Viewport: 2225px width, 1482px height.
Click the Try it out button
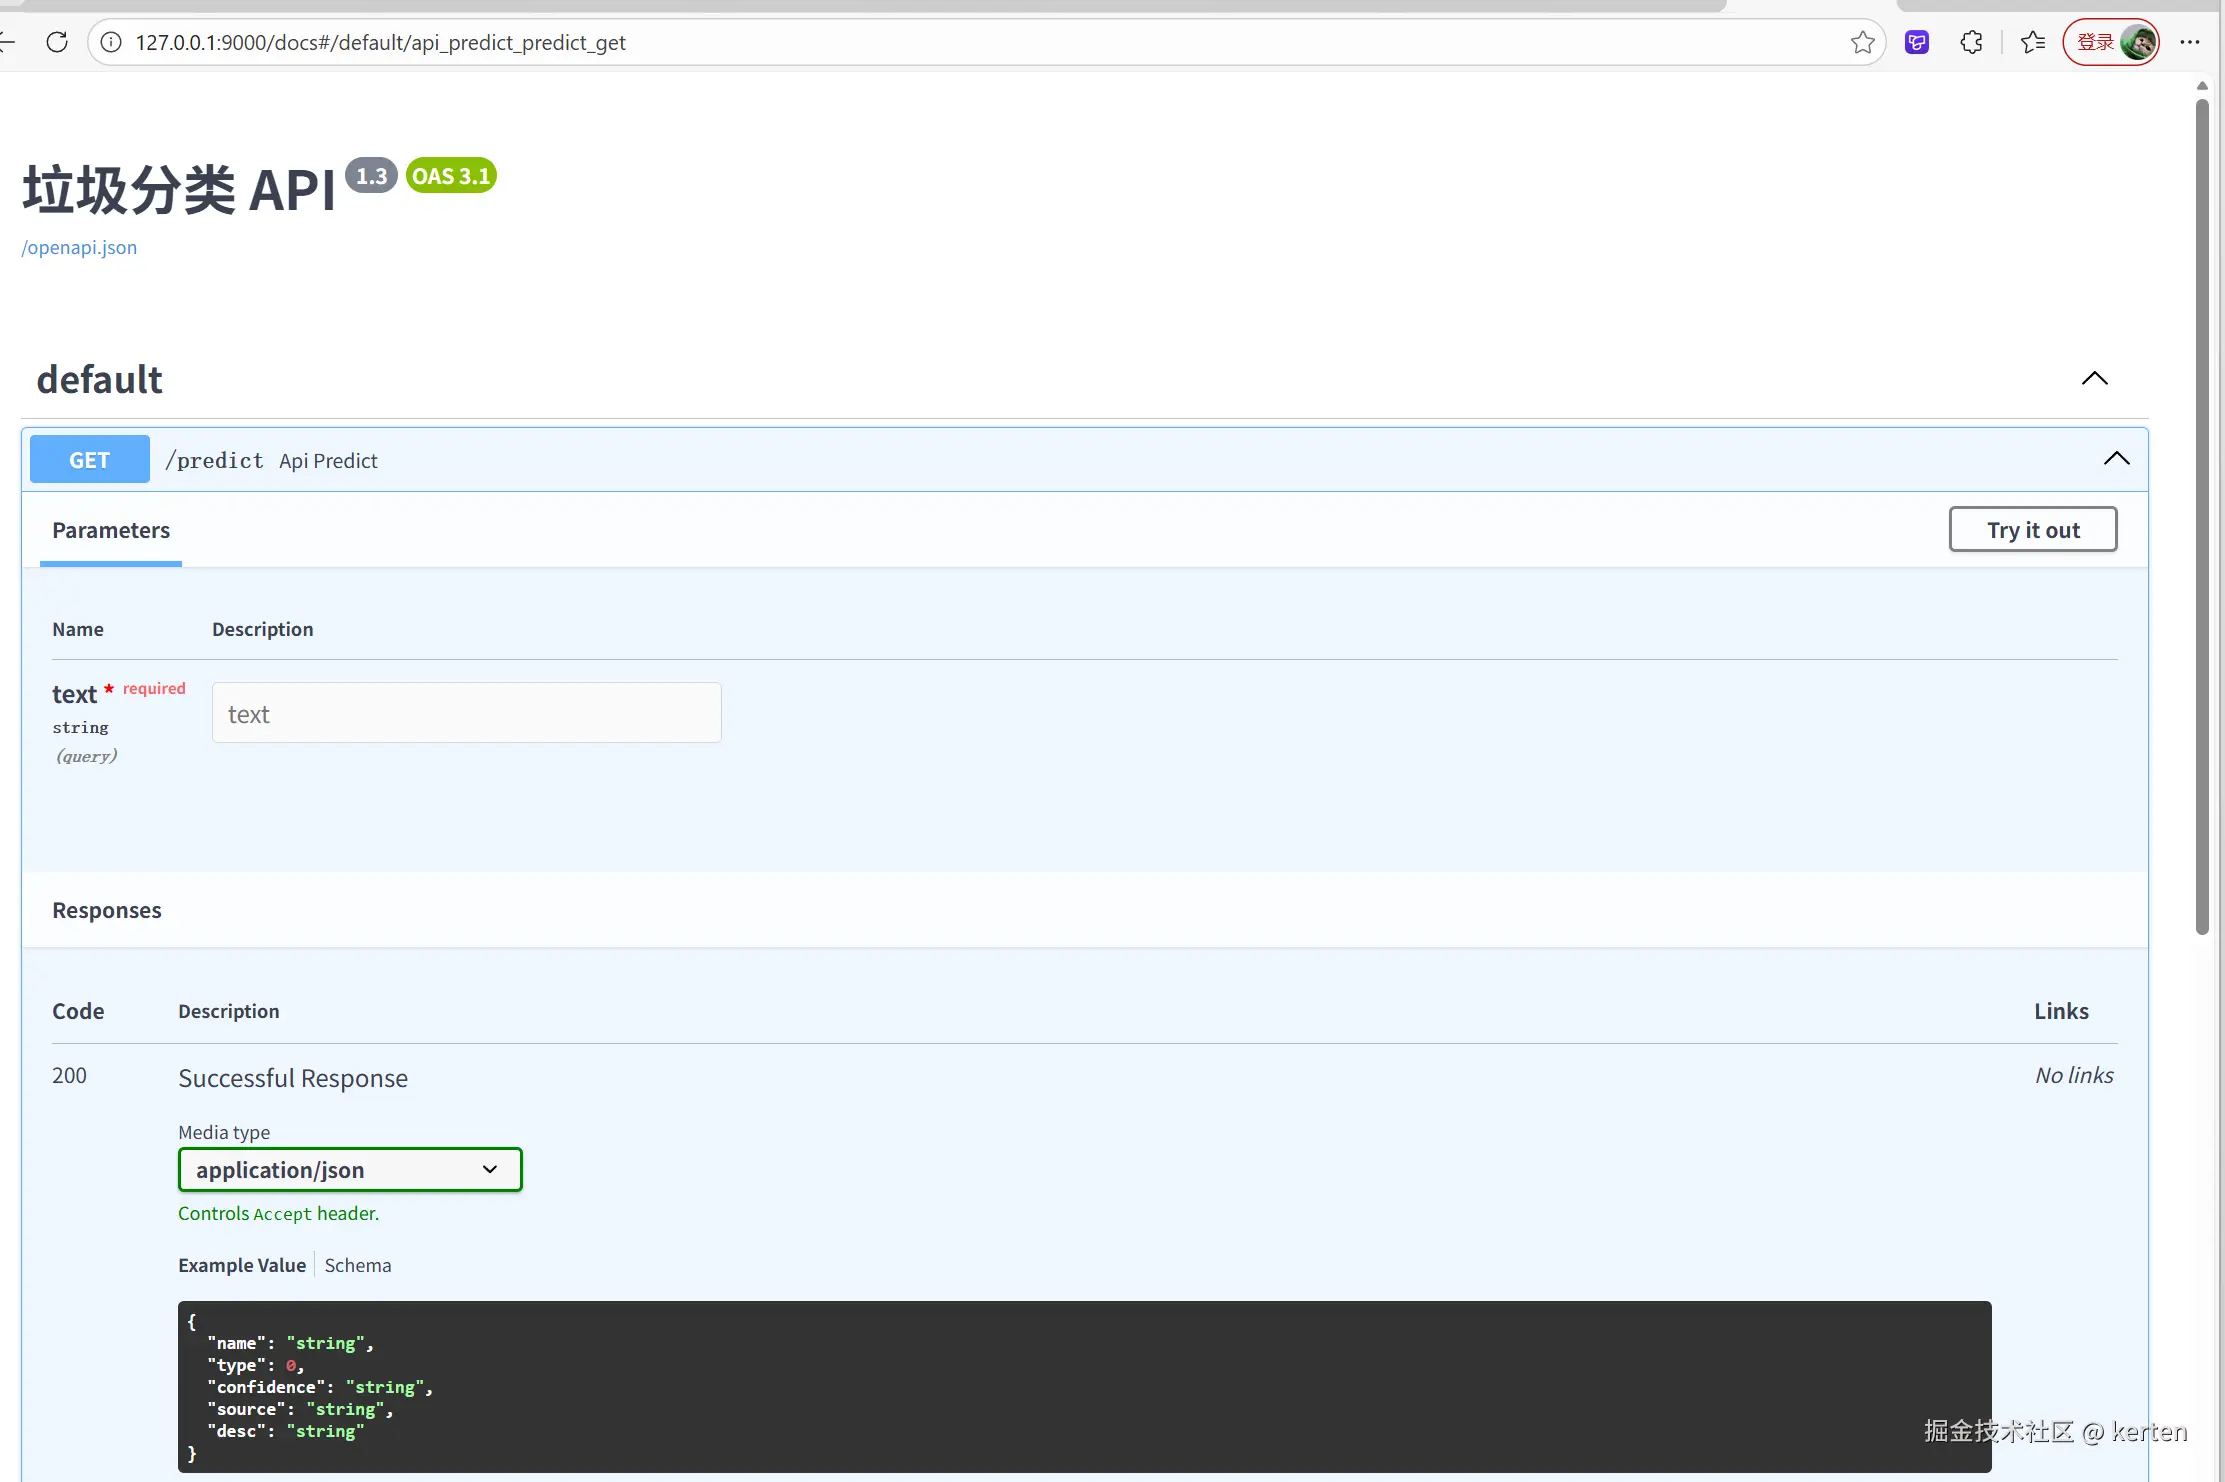tap(2032, 530)
